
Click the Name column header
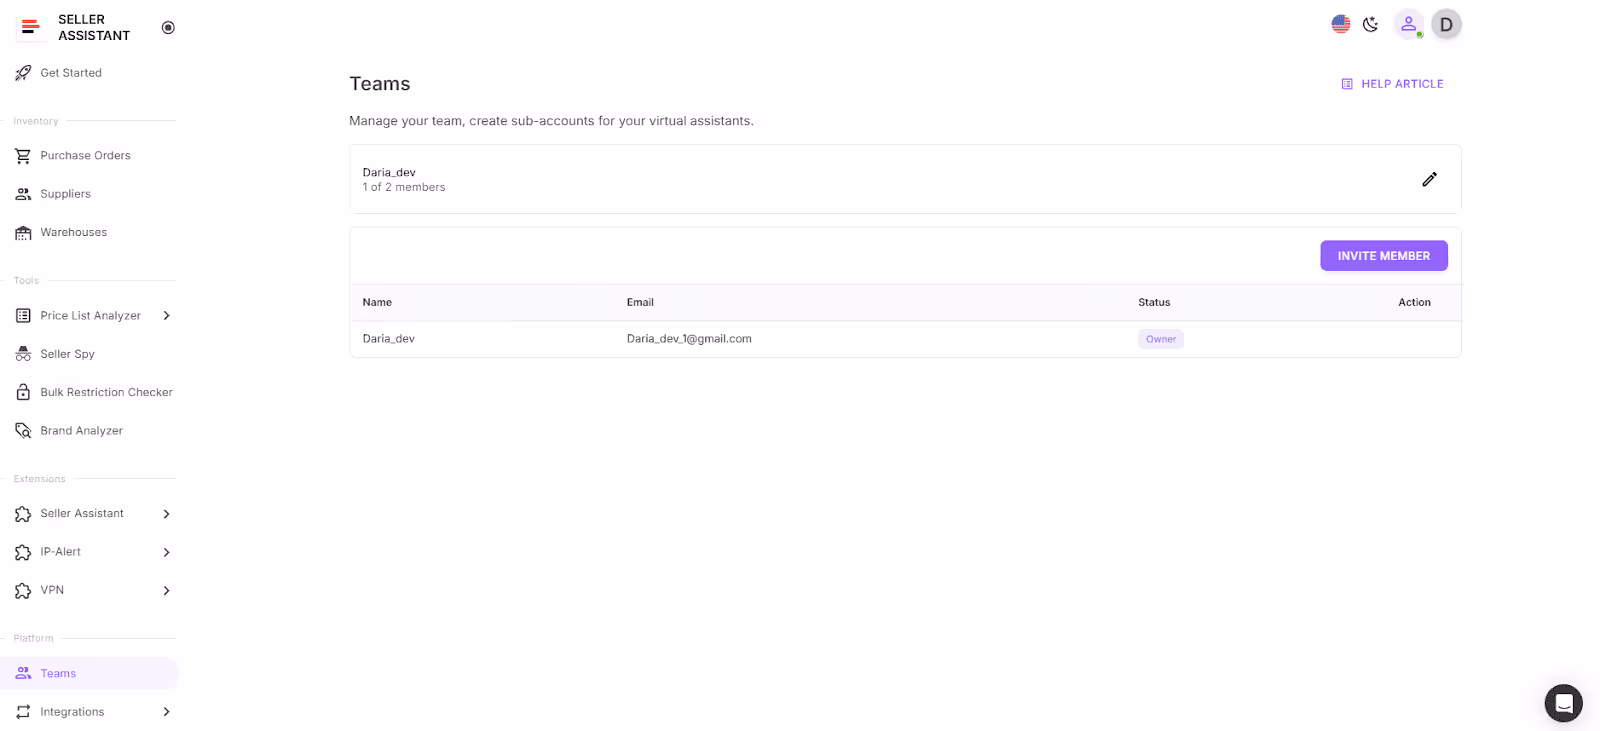(x=377, y=302)
